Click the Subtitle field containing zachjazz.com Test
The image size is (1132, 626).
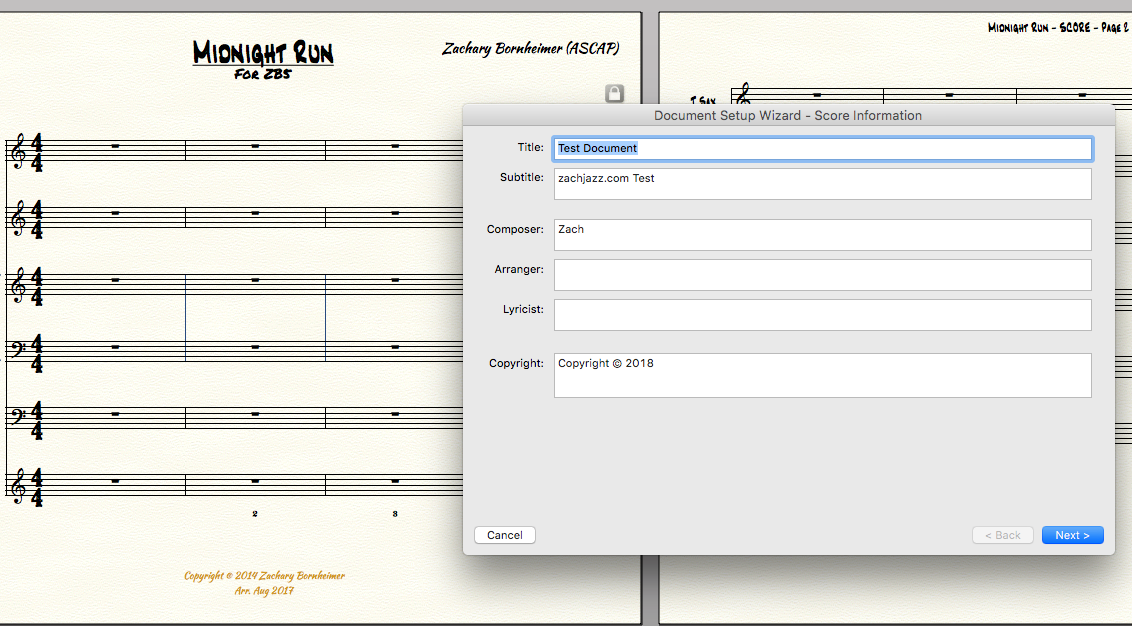822,184
